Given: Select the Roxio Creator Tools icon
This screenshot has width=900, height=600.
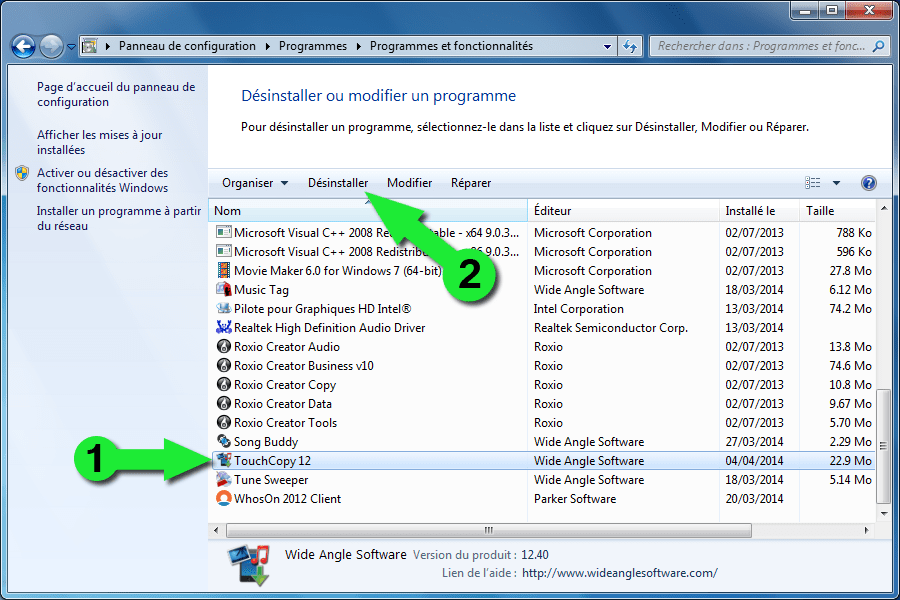Looking at the screenshot, I should 223,422.
